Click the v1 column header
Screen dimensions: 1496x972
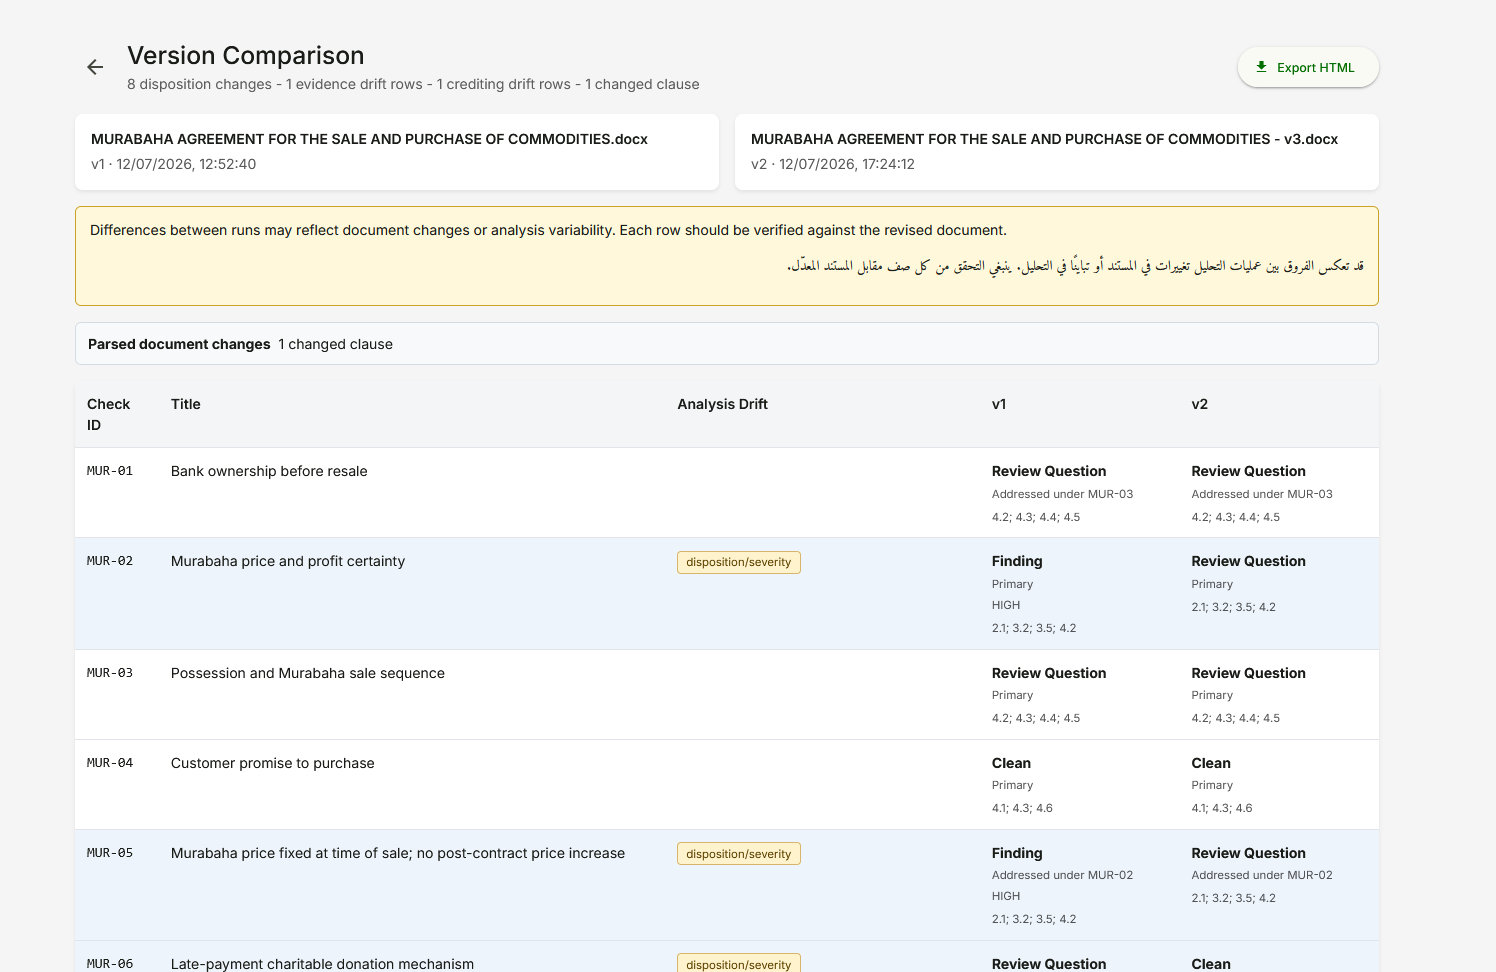999,404
